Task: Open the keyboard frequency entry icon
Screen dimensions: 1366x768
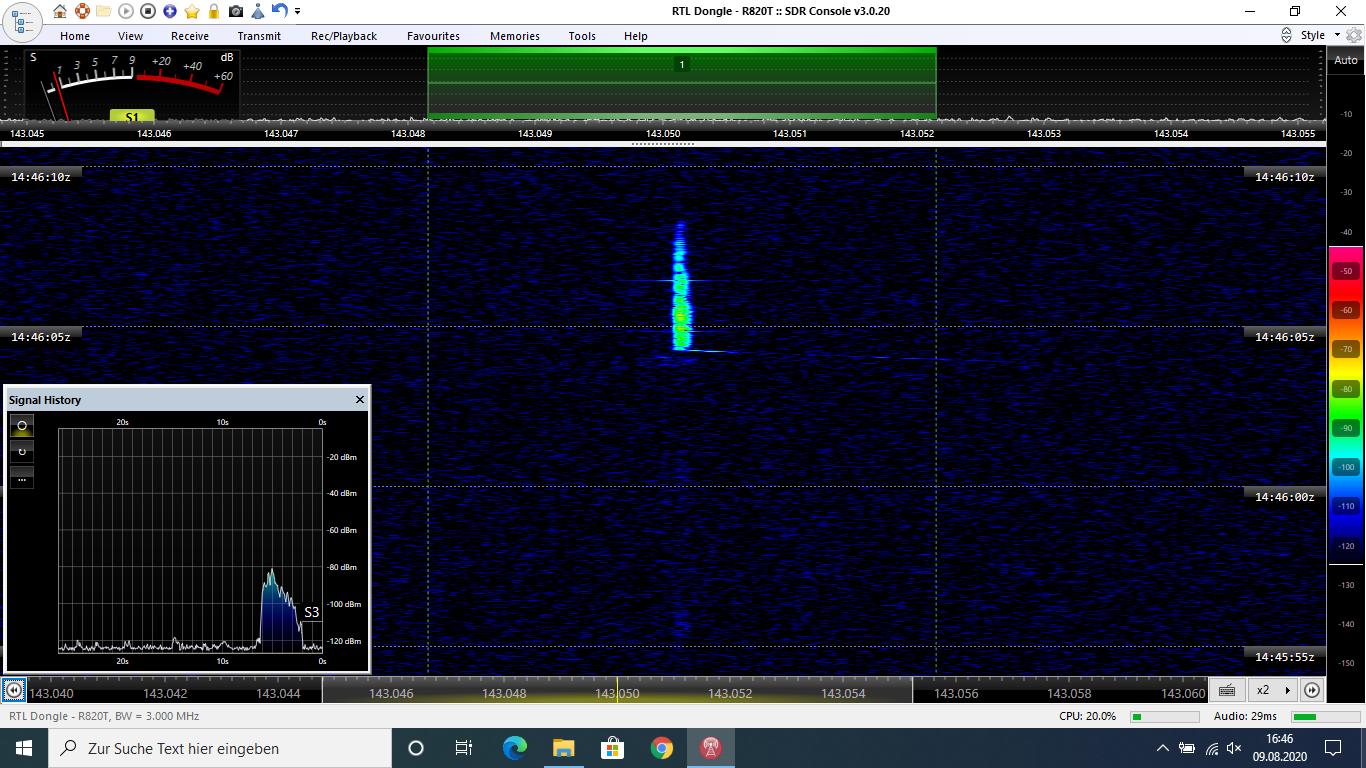Action: click(1227, 690)
